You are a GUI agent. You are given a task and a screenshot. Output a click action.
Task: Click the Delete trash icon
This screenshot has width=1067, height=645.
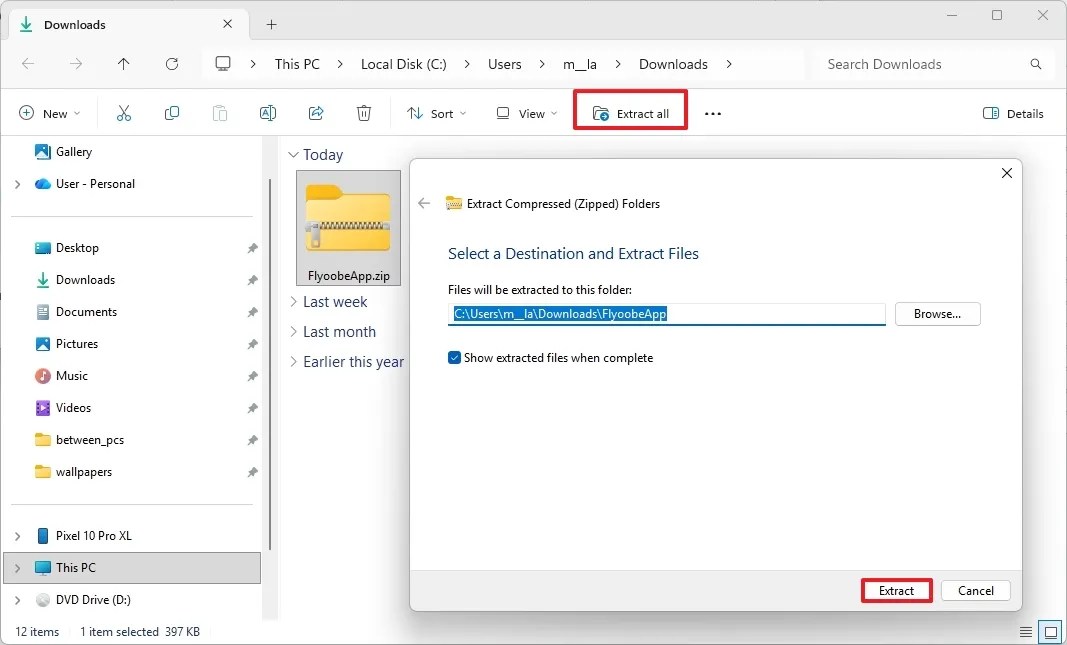(364, 114)
